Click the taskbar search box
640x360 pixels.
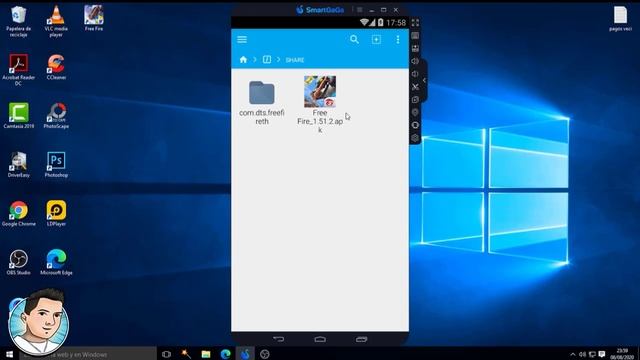pos(88,354)
